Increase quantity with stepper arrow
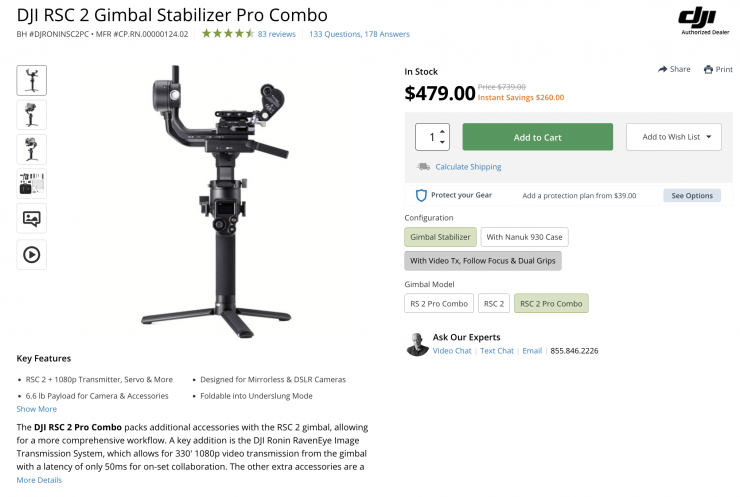The image size is (740, 497). coord(443,131)
